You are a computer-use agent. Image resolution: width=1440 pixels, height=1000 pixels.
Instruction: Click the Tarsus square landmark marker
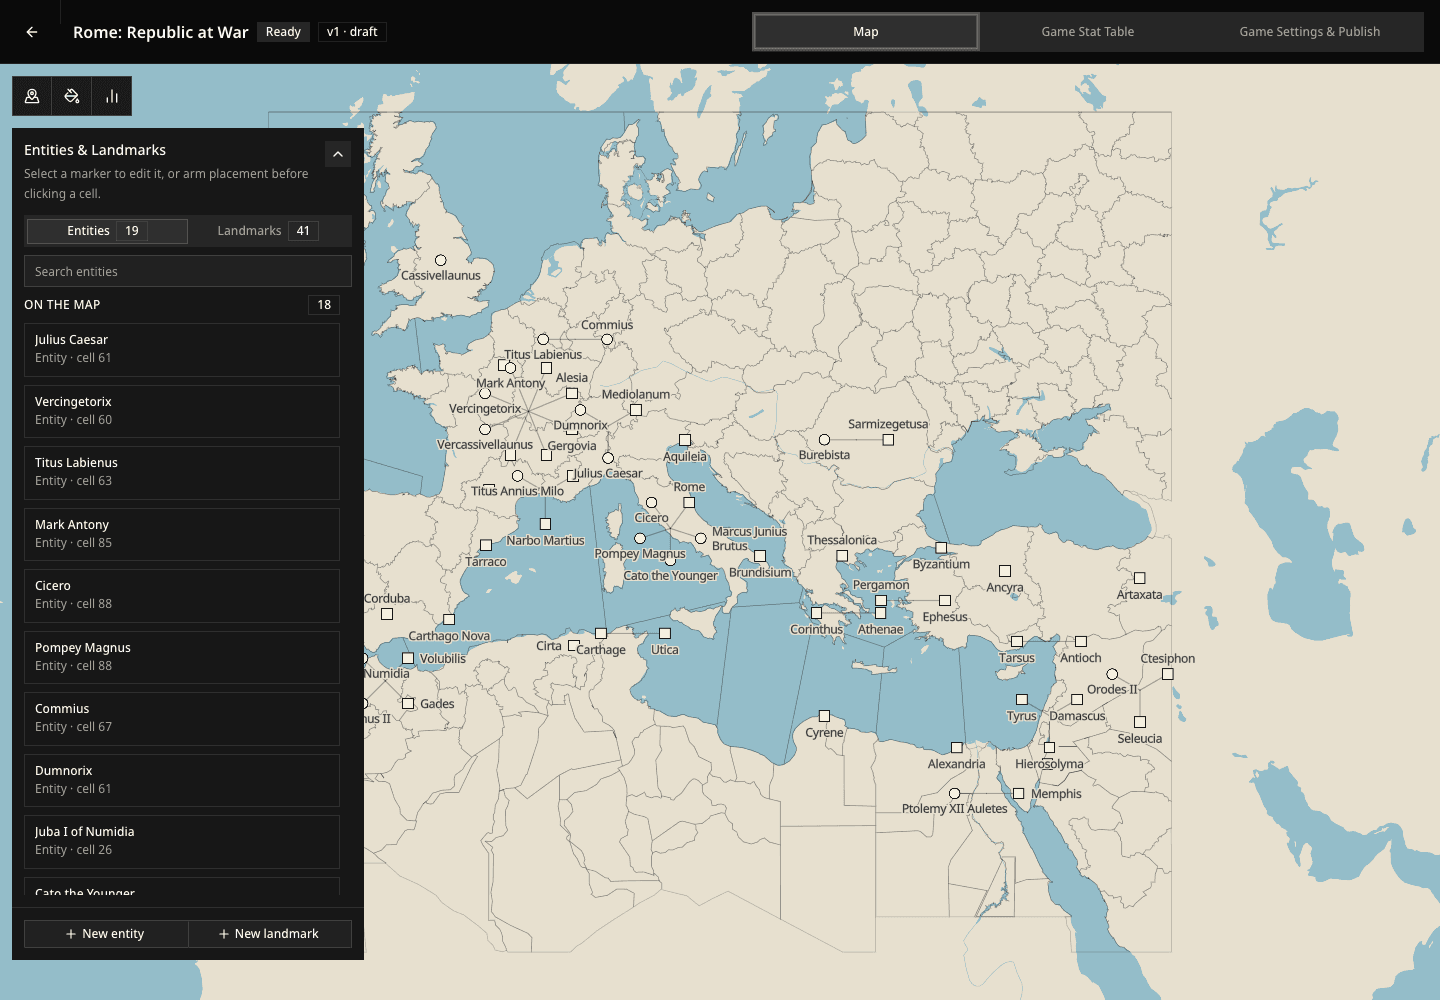(x=1017, y=641)
